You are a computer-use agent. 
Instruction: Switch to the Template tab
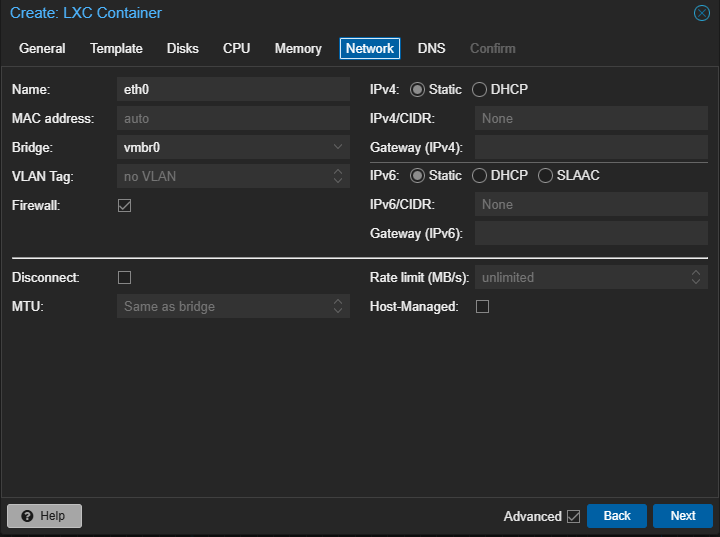pos(116,48)
